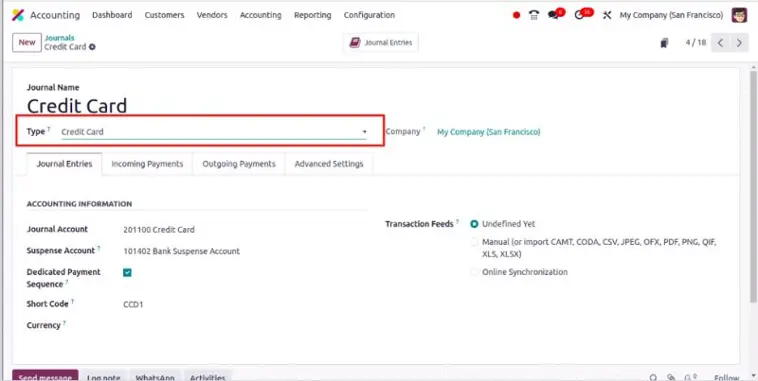Click the WhatsApp button
758x381 pixels.
(155, 376)
